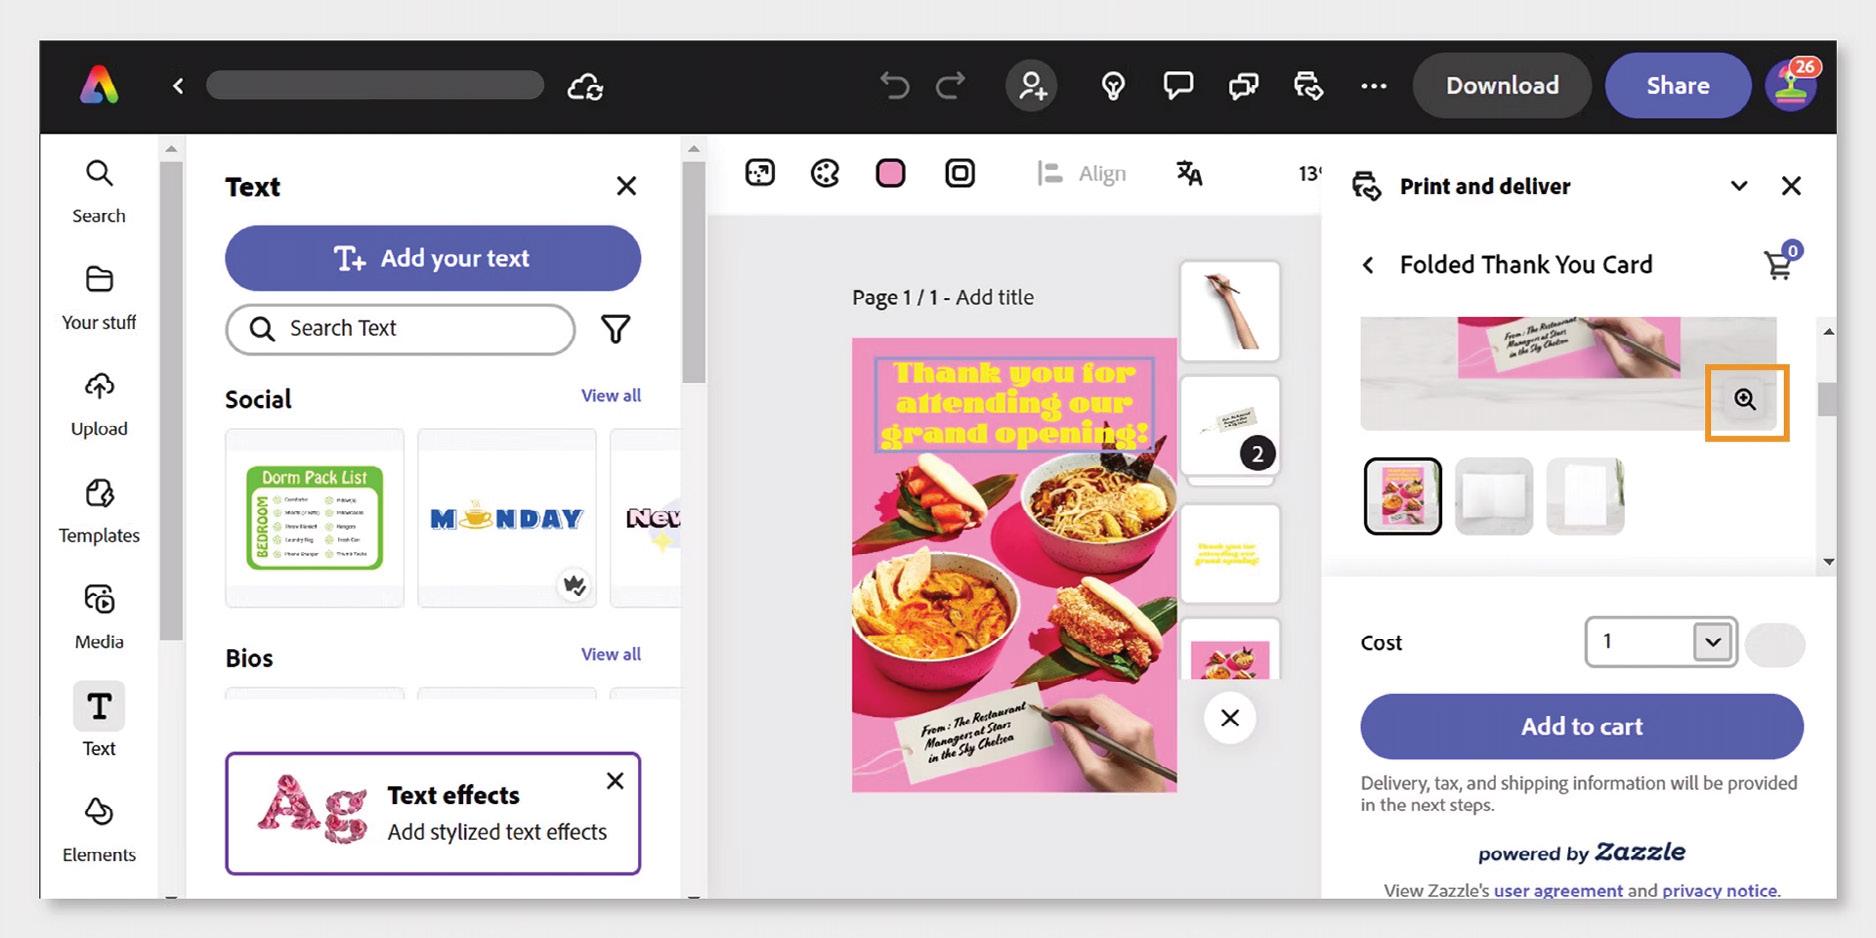Open the Adobe Express home logo
Viewport: 1876px width, 938px height.
(99, 86)
